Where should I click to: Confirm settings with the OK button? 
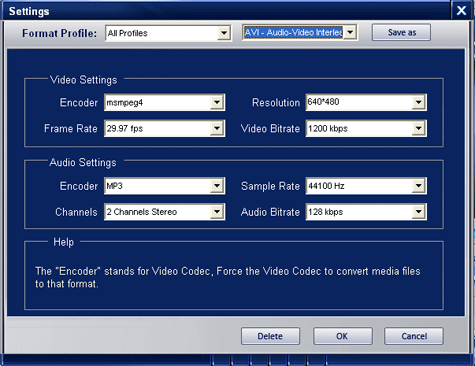pyautogui.click(x=342, y=336)
